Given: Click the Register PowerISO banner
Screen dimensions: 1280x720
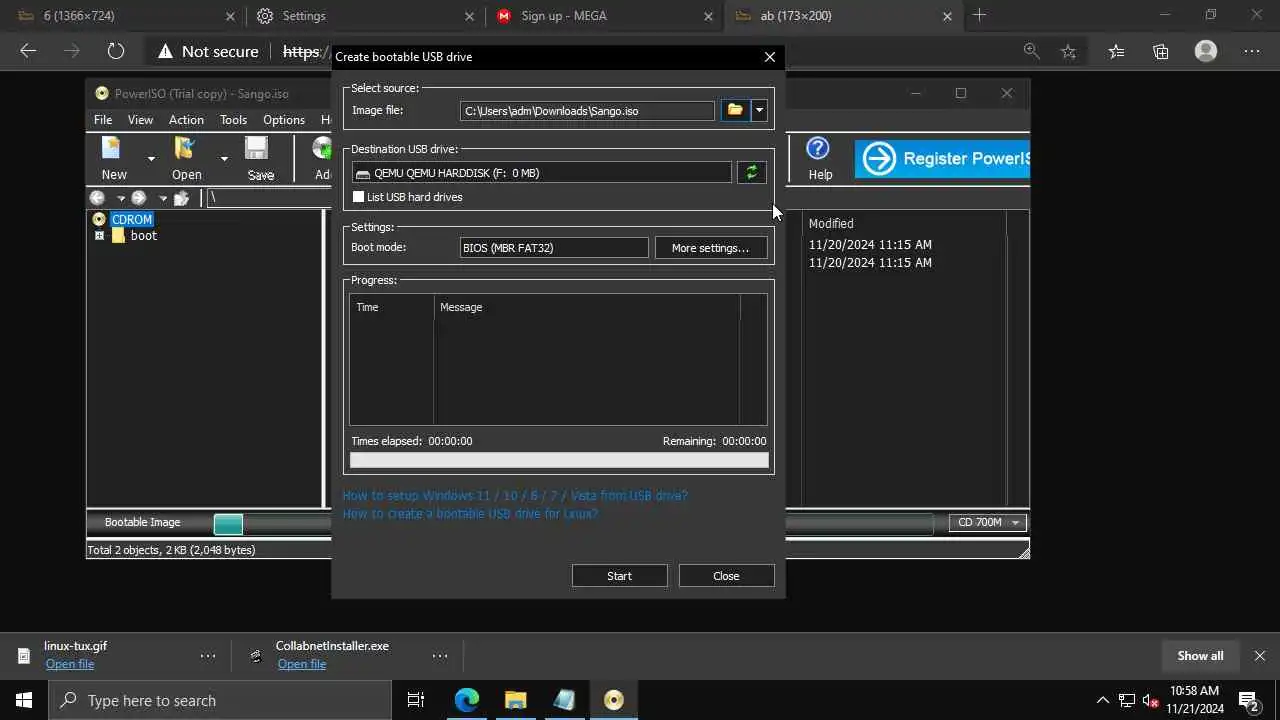Looking at the screenshot, I should 942,159.
